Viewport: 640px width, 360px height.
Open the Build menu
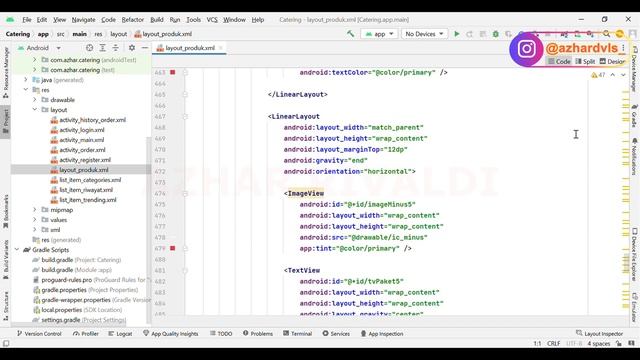157,20
